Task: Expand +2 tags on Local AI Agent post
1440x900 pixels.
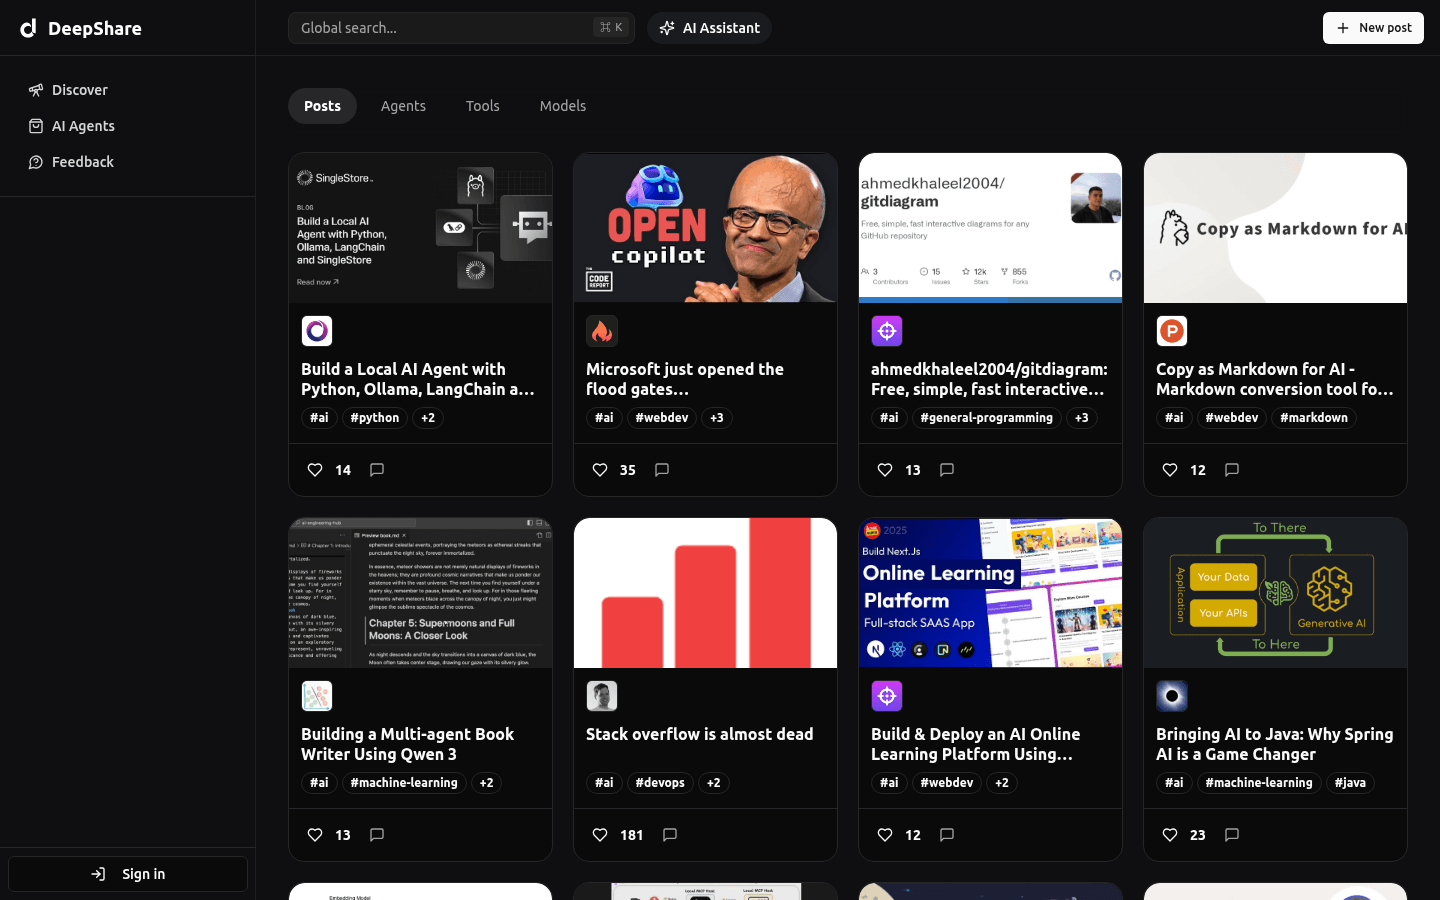Action: tap(428, 418)
